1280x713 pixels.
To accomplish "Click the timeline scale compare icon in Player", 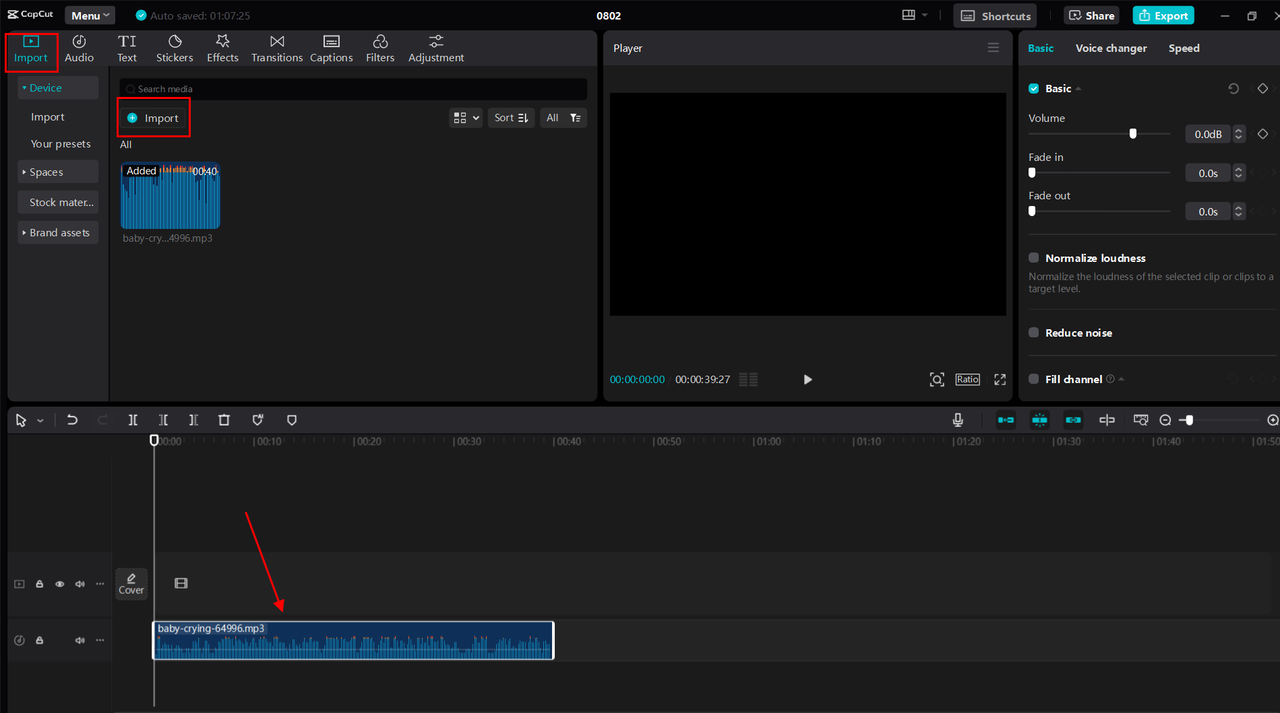I will (748, 380).
